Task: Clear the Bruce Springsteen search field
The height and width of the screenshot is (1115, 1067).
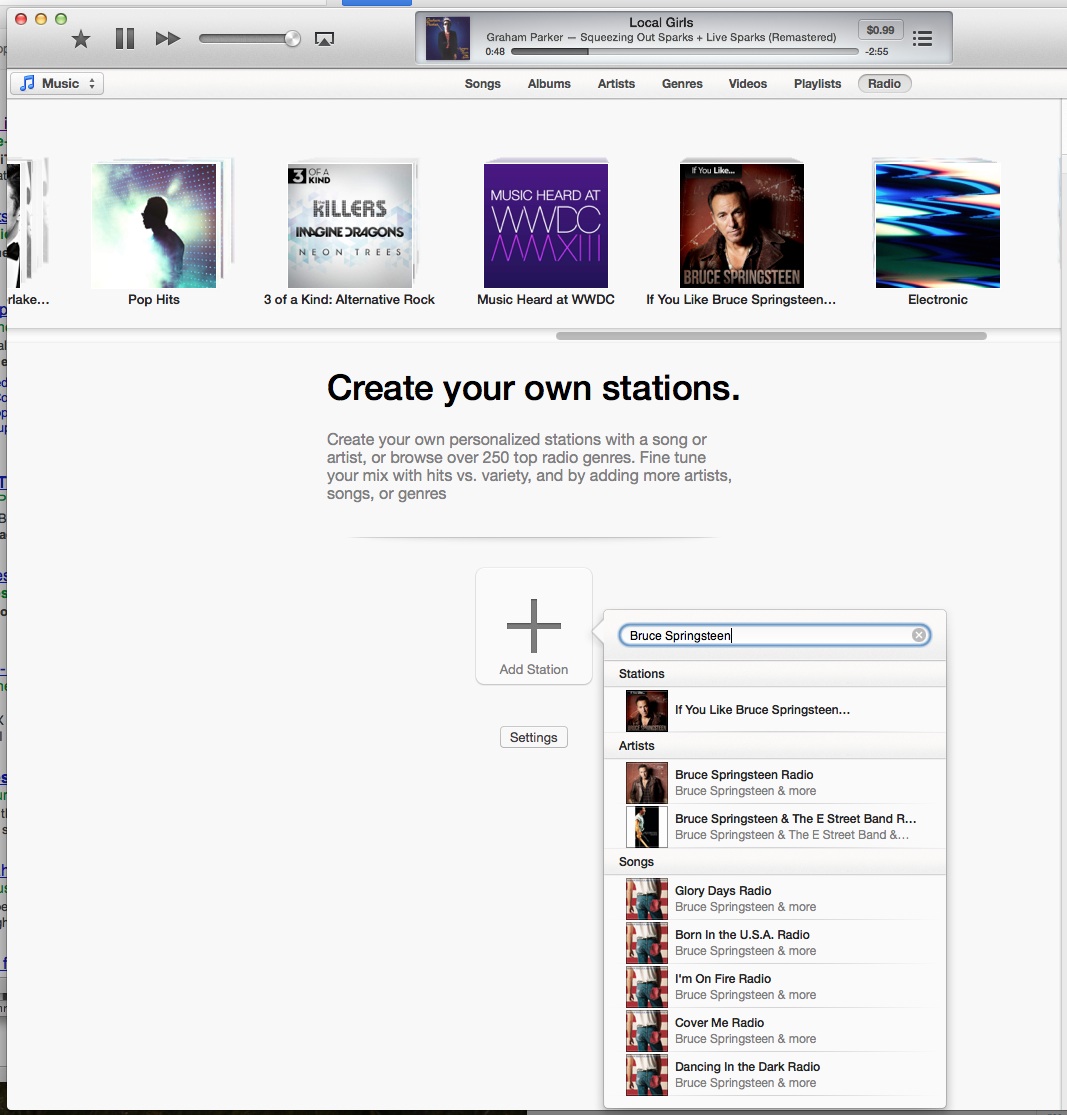Action: click(918, 636)
